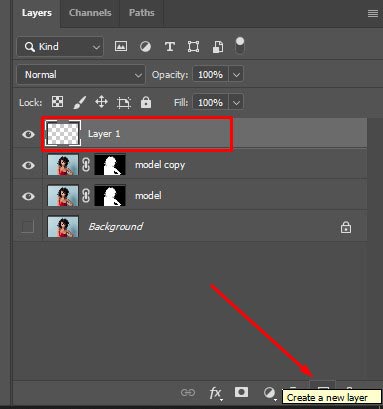Image resolution: width=383 pixels, height=409 pixels.
Task: Open the fx layer style menu
Action: [x=215, y=393]
